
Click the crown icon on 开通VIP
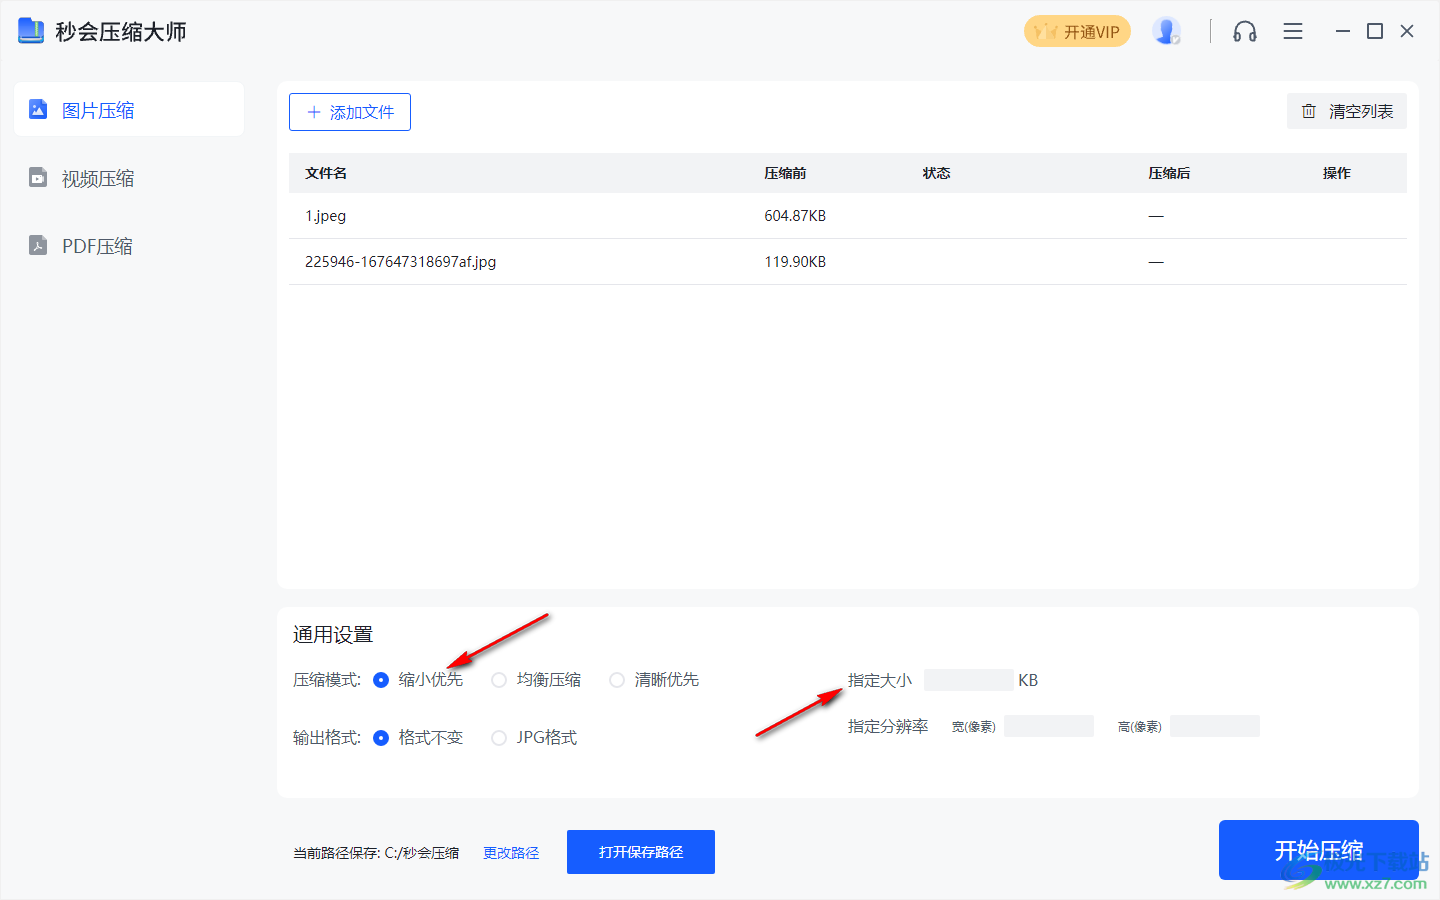coord(1046,31)
